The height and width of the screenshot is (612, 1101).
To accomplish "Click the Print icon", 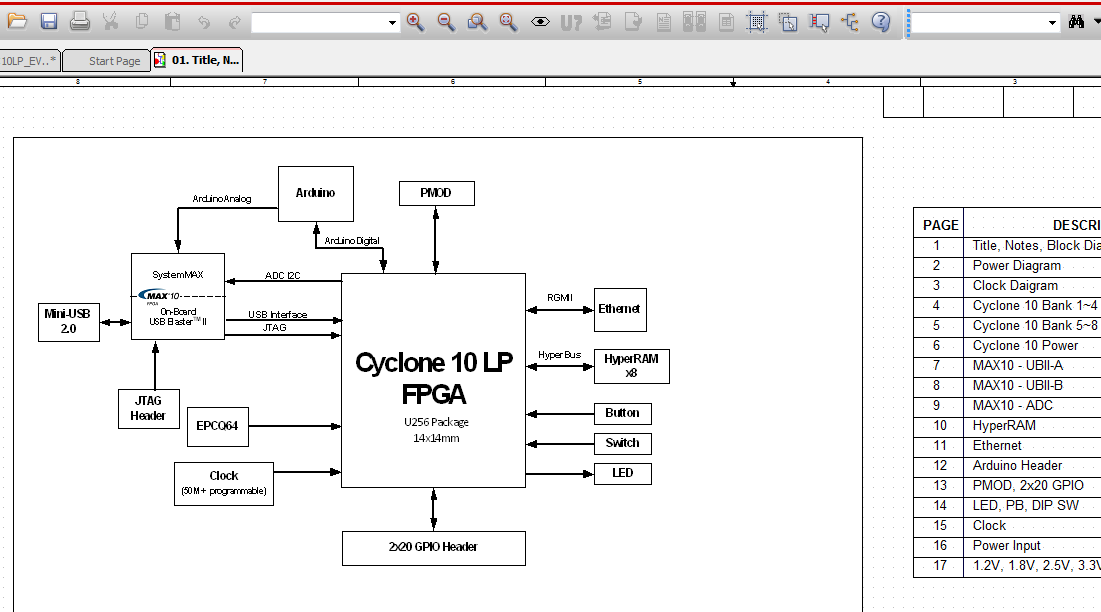I will (x=79, y=22).
